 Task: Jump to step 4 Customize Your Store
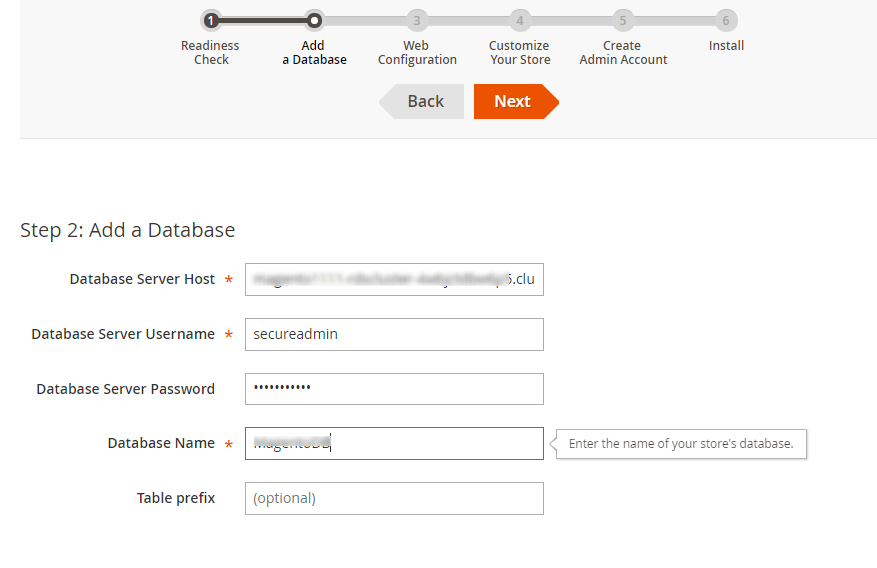click(x=519, y=20)
